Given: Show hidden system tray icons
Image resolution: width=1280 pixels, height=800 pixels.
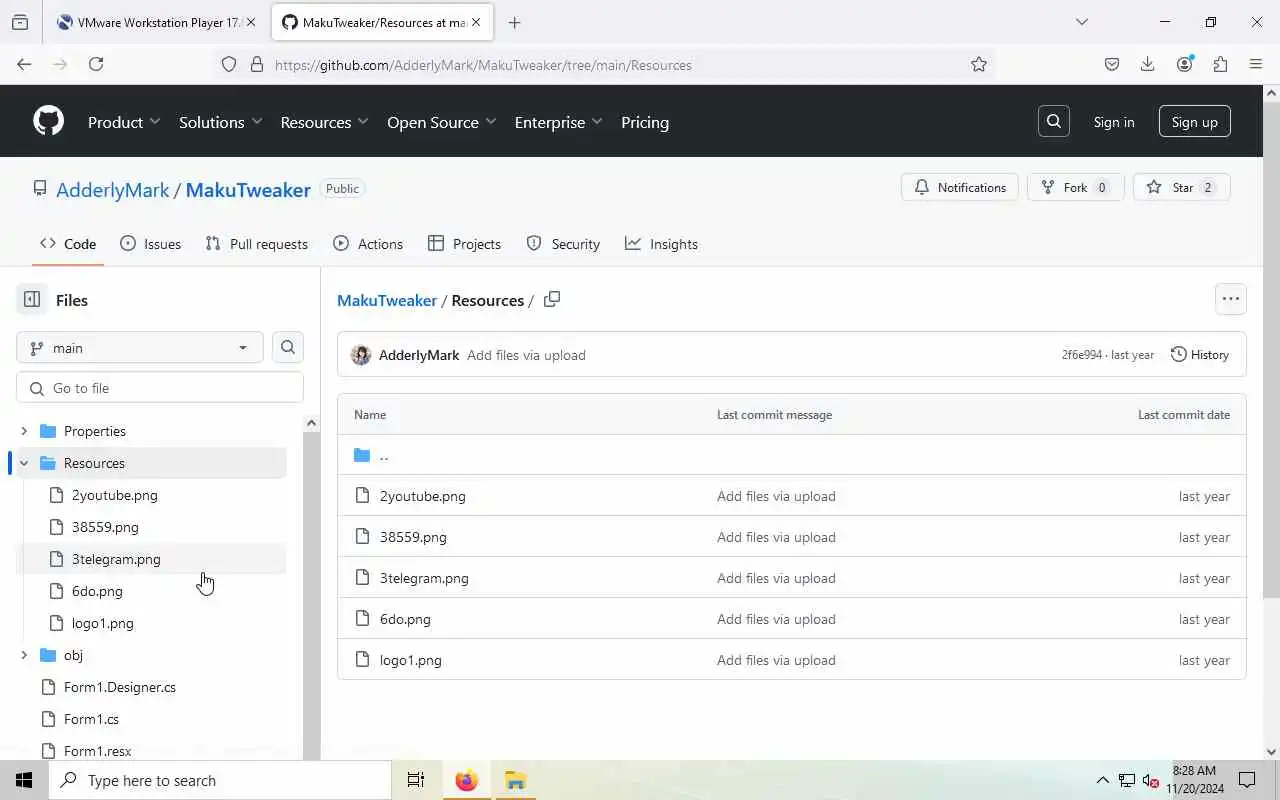Looking at the screenshot, I should (1102, 780).
